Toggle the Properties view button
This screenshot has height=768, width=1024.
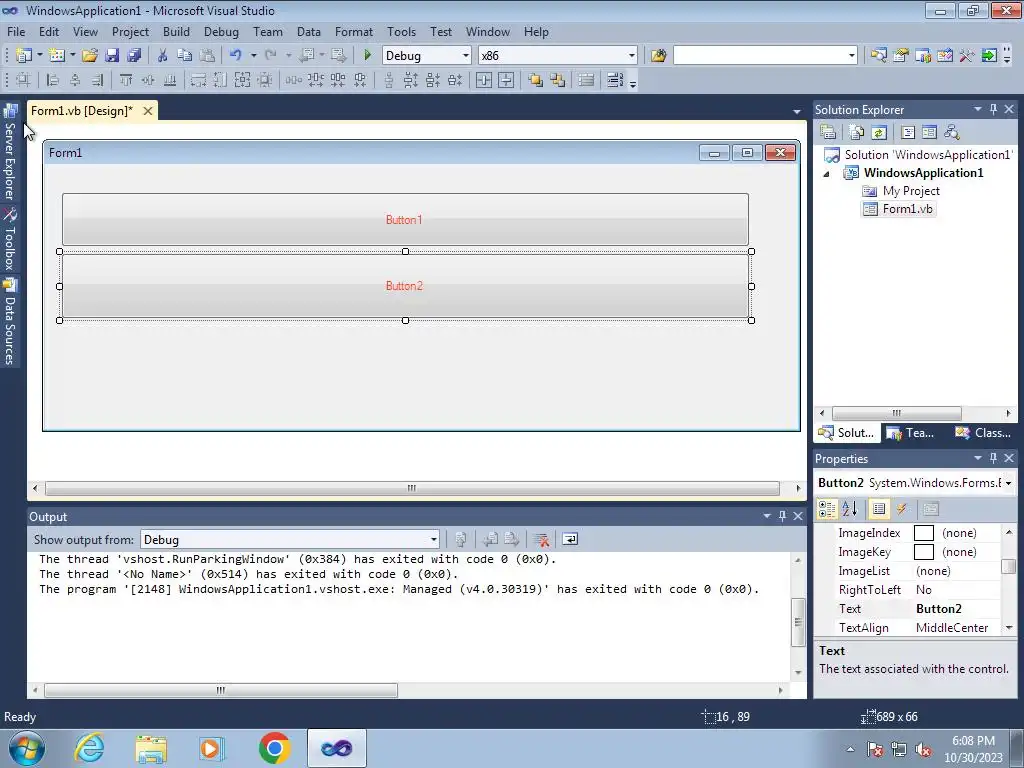pos(879,509)
